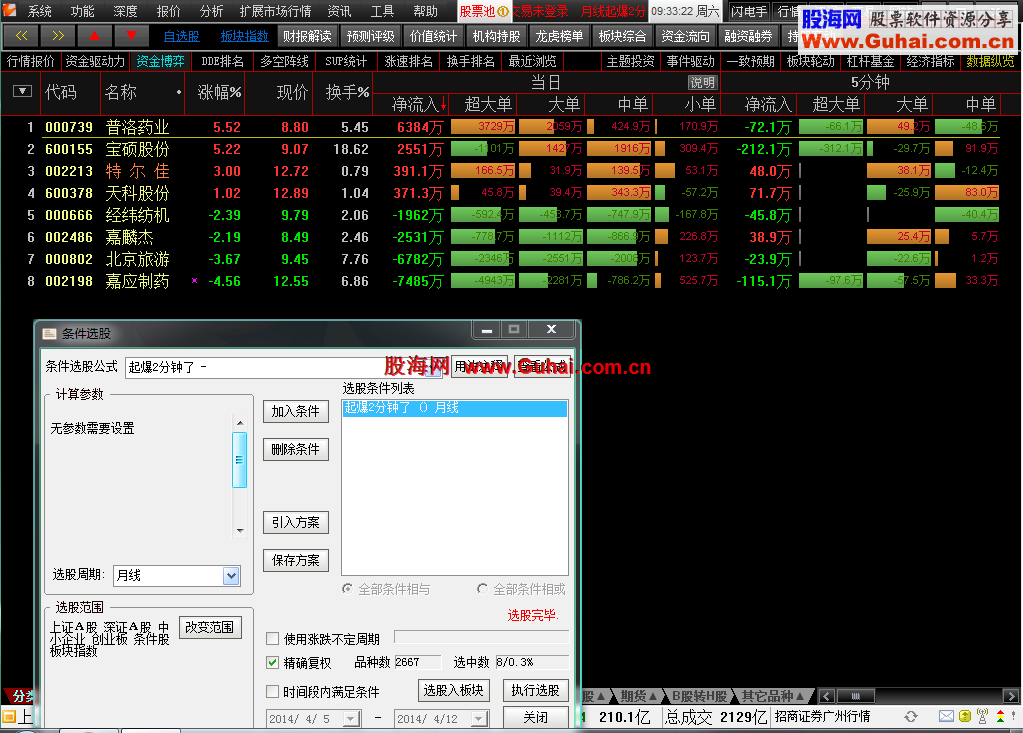Click the 说明 badge in 当日 header

[702, 83]
